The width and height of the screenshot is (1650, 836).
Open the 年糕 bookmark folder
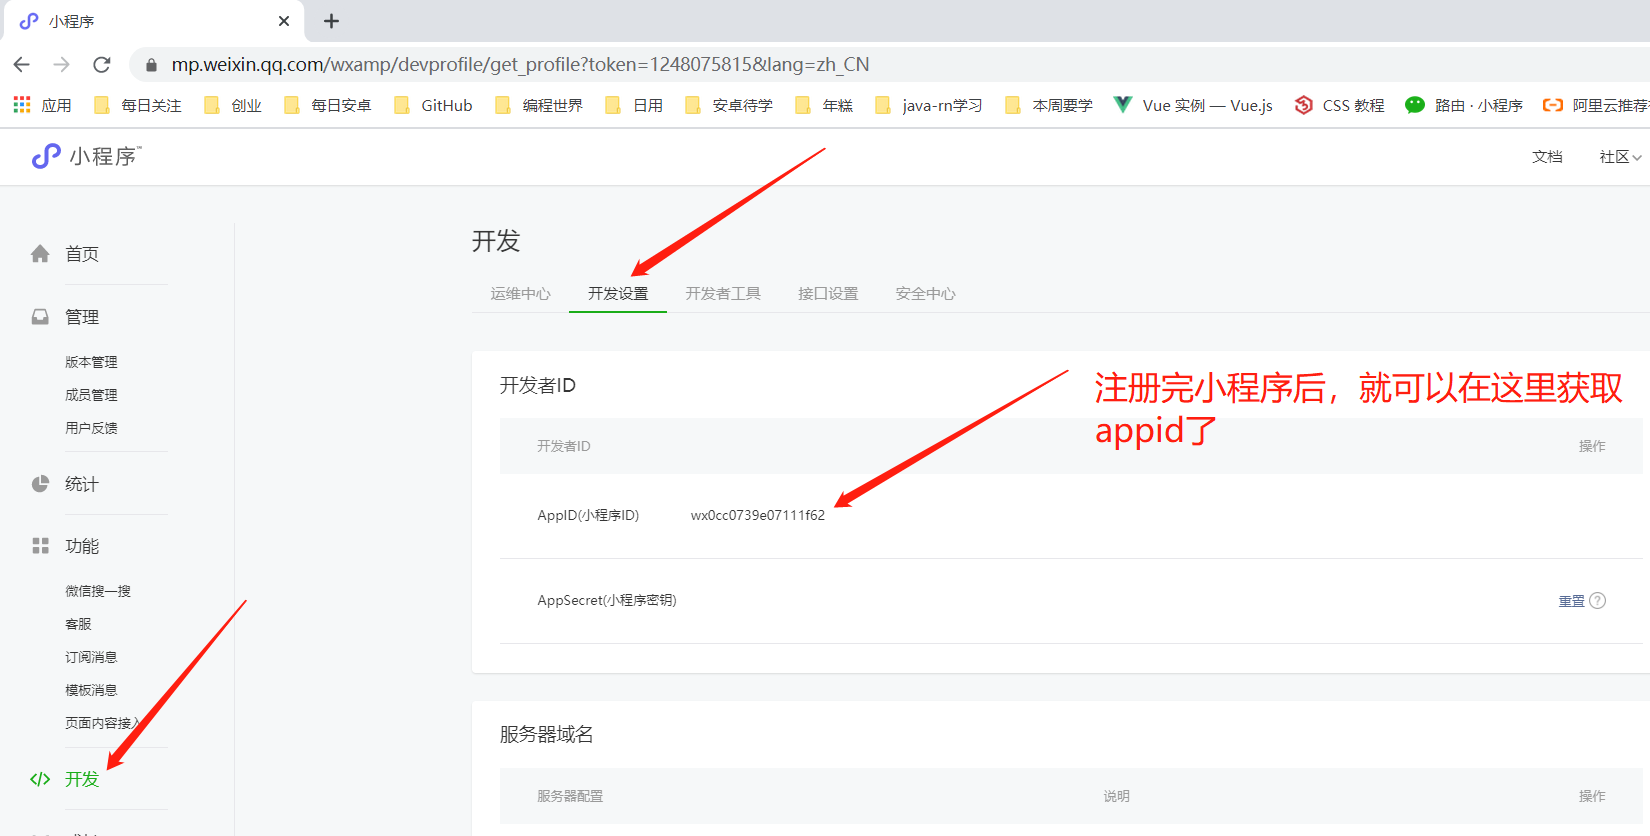pos(824,105)
